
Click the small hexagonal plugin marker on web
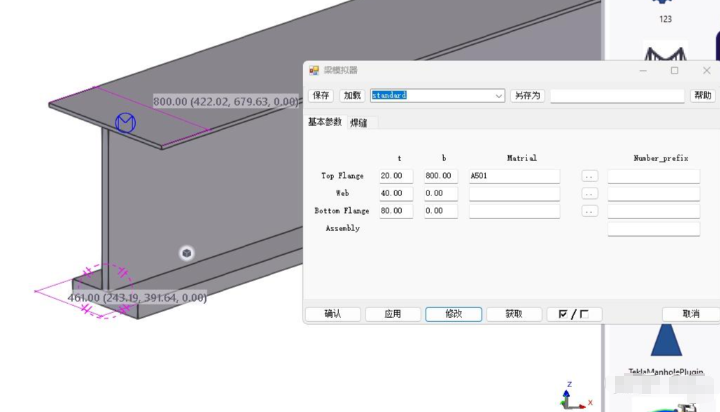(x=186, y=253)
